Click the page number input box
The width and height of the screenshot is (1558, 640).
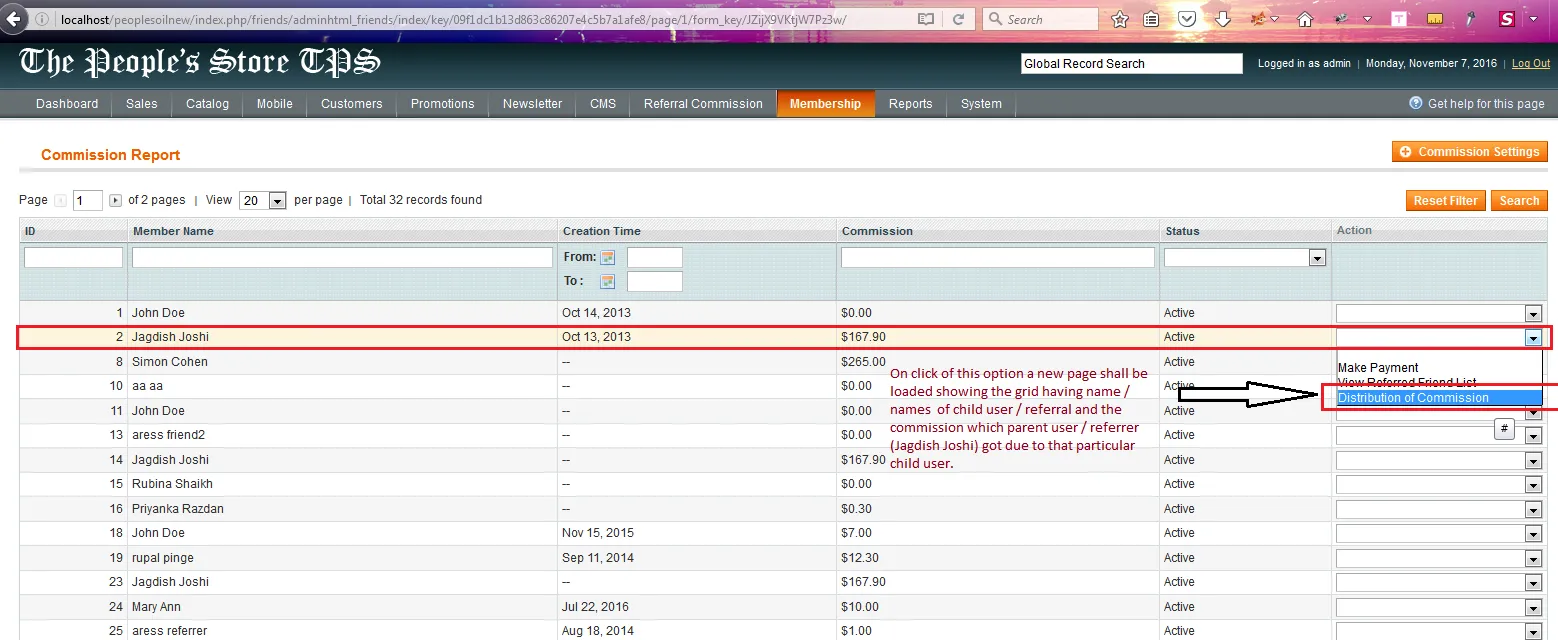click(x=88, y=201)
